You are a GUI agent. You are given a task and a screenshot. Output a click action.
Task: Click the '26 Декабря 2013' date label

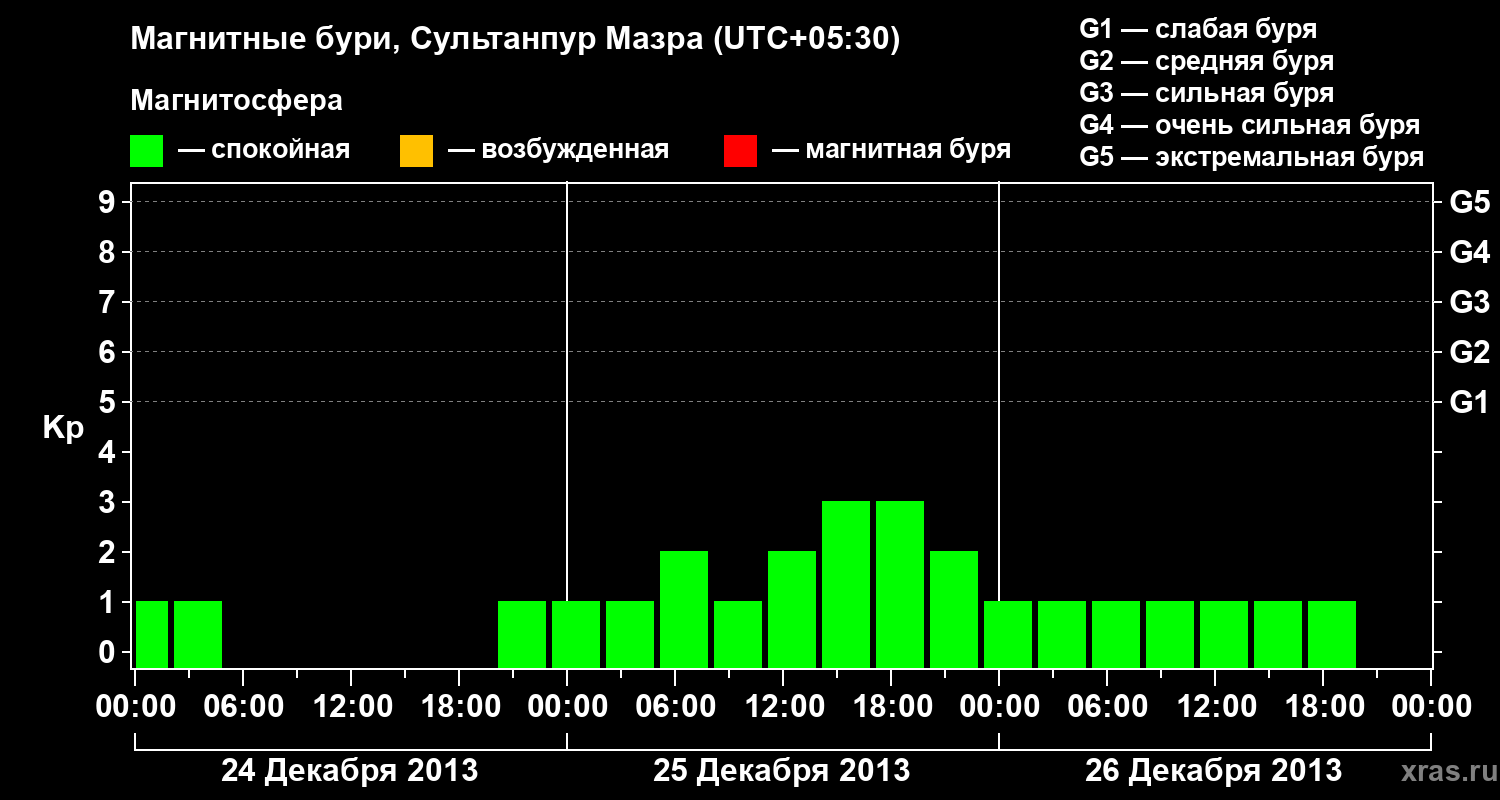[x=1214, y=771]
